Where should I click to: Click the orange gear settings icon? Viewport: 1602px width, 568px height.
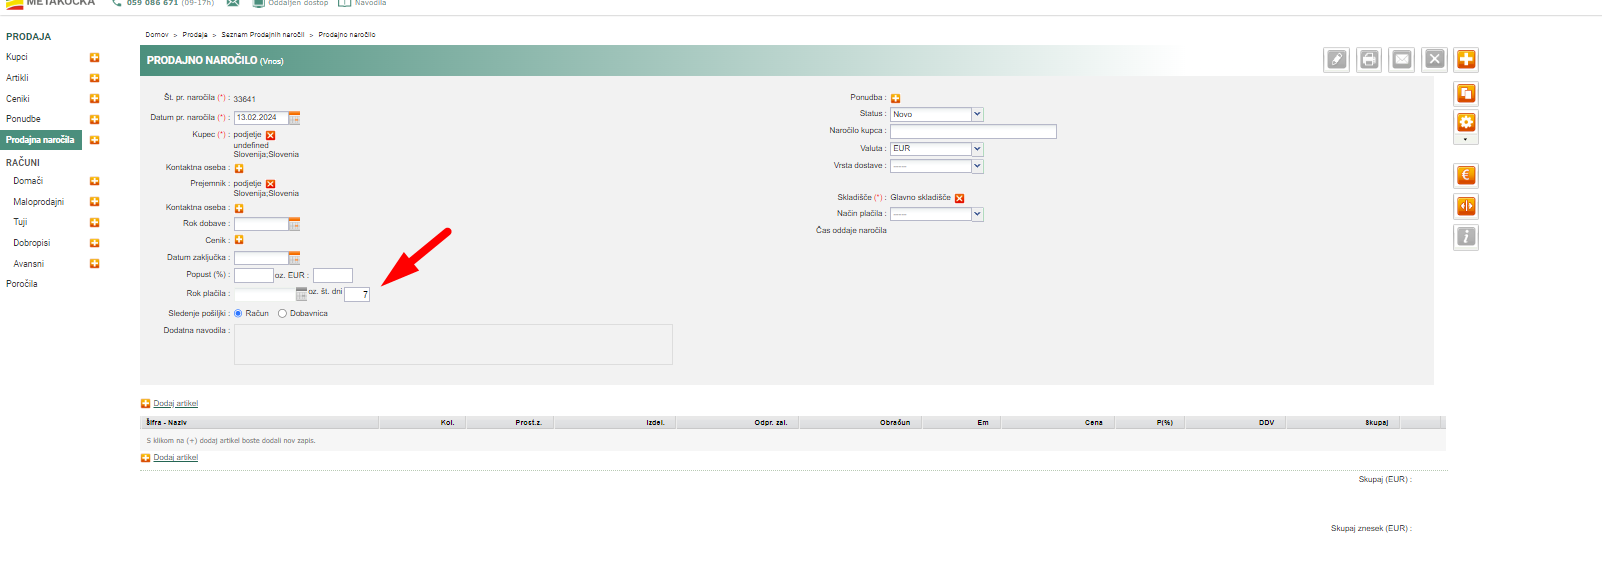tap(1466, 122)
